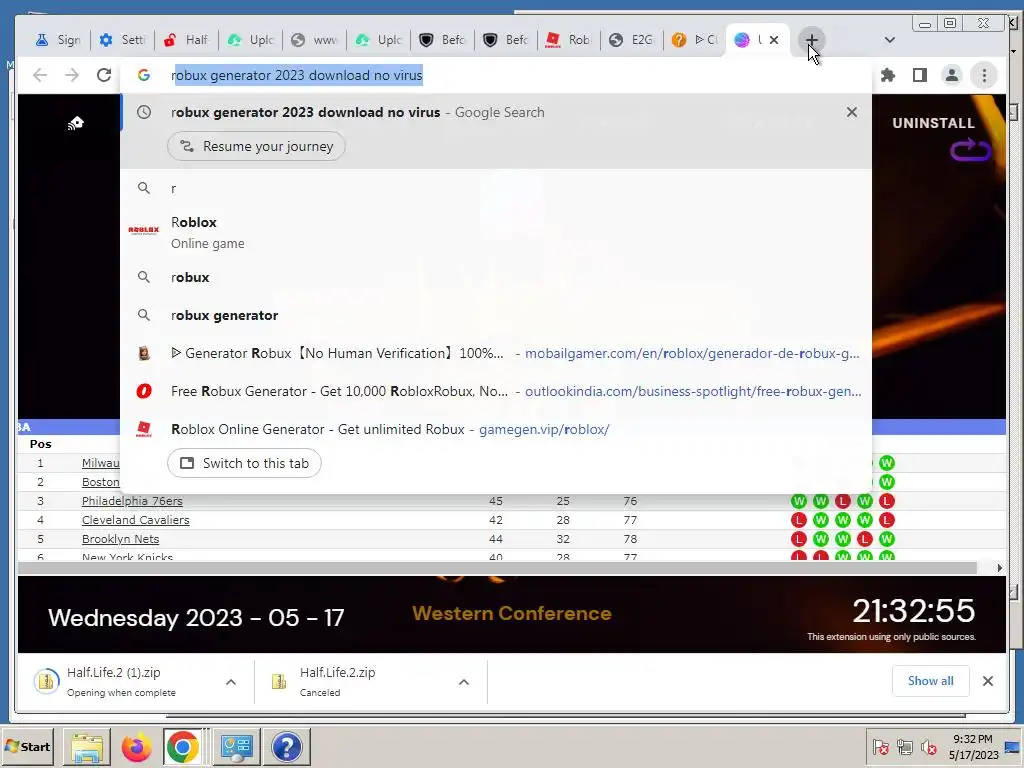Click the browser back arrow
This screenshot has height=768, width=1024.
[40, 75]
